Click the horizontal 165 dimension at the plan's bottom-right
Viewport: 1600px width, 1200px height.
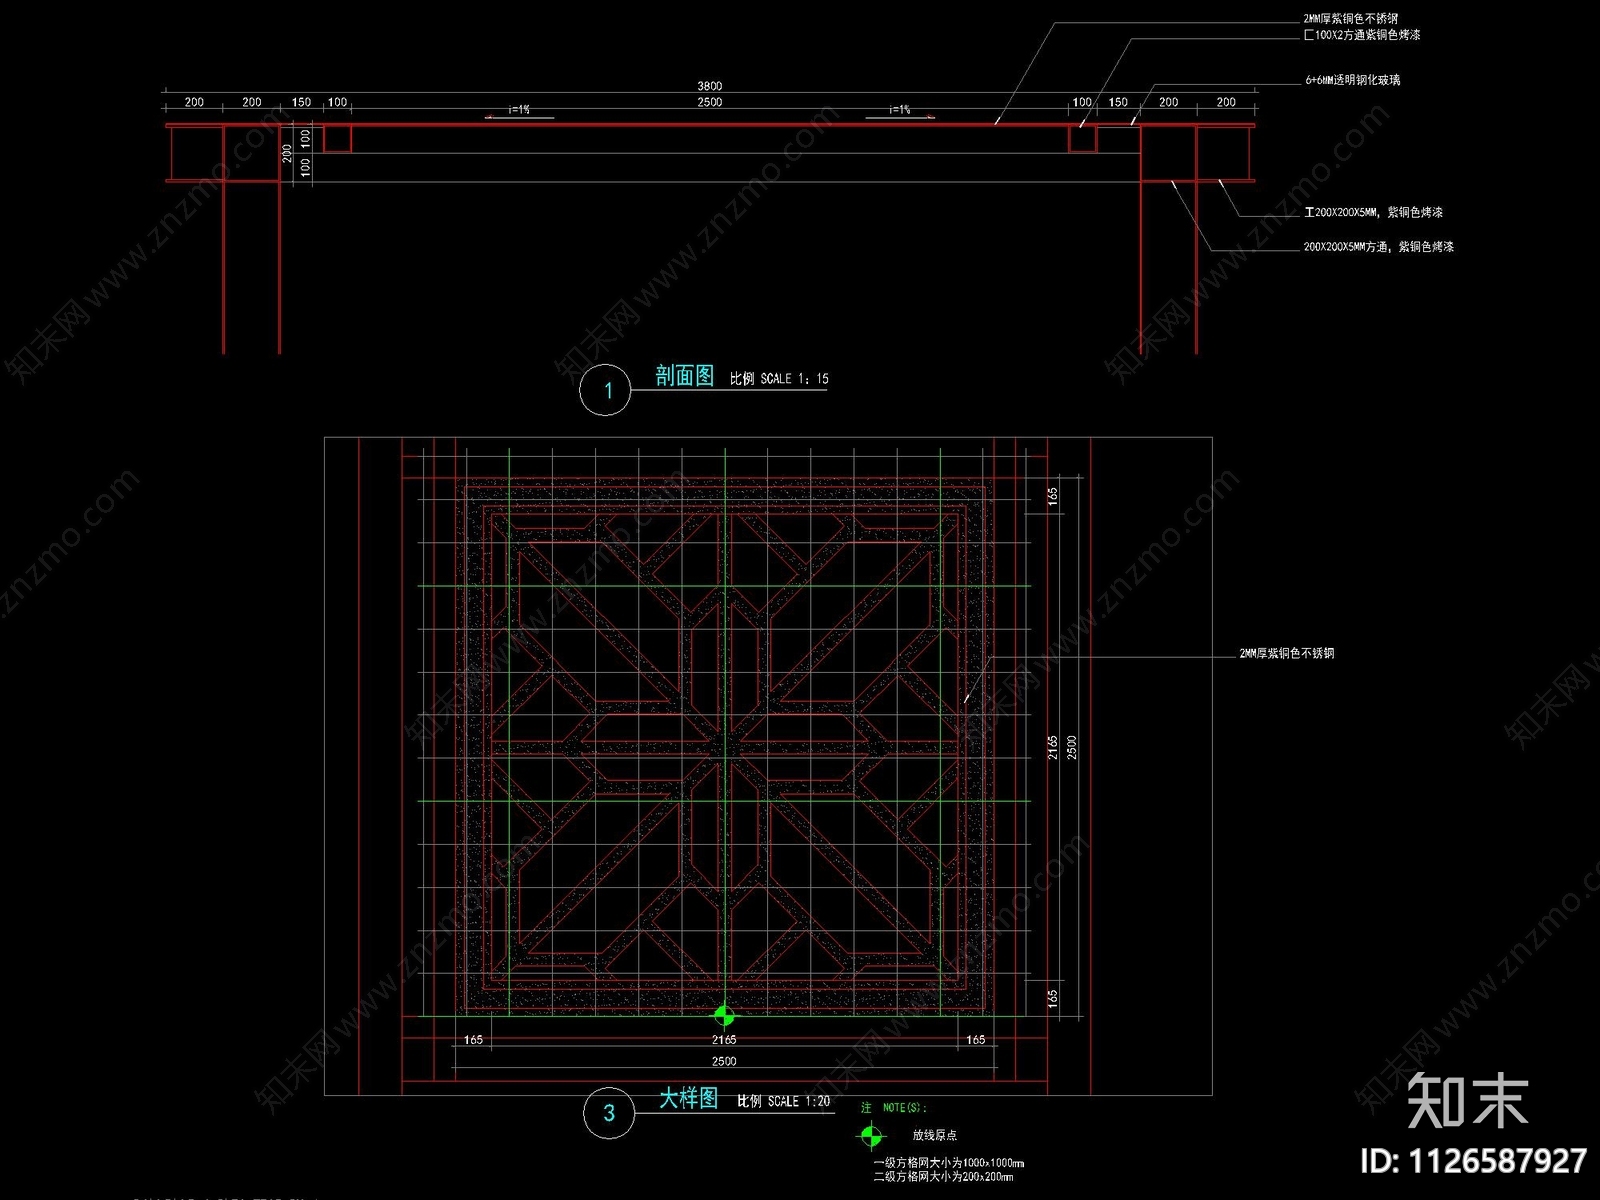click(x=975, y=1040)
